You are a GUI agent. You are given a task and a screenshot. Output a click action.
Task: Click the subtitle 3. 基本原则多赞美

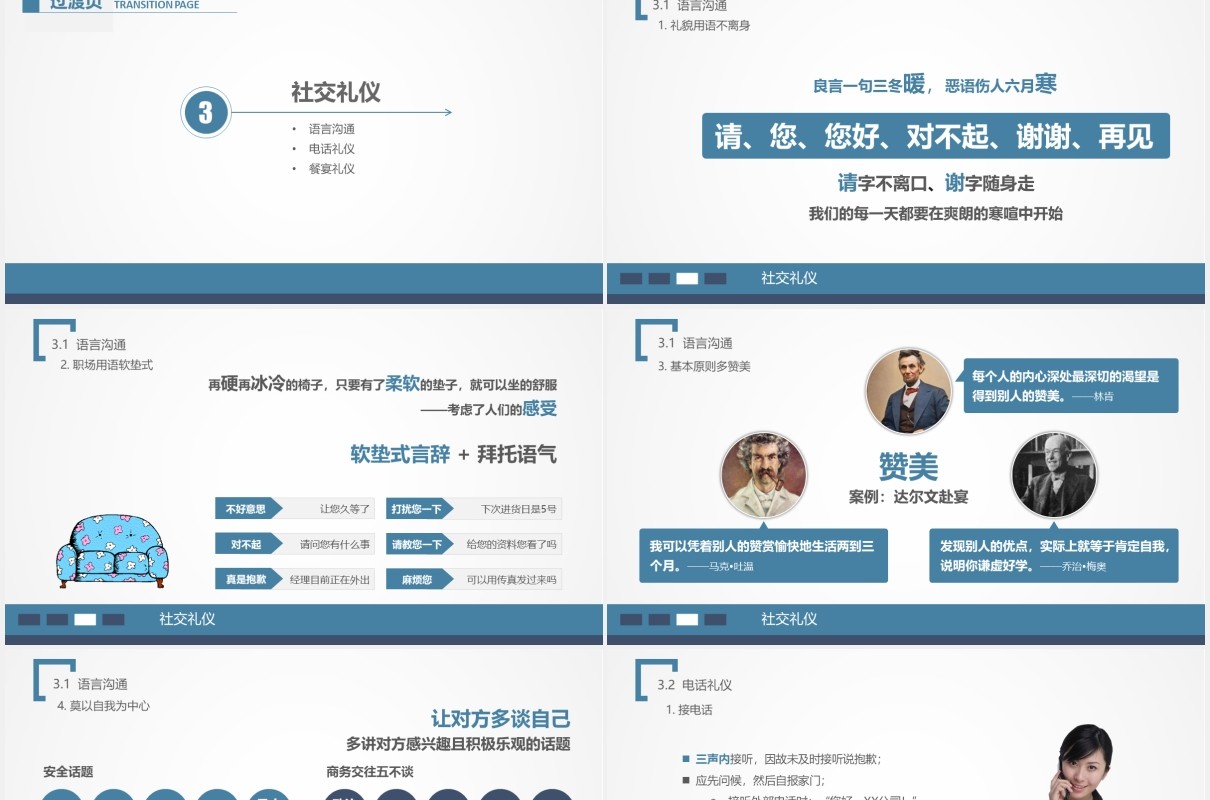click(704, 366)
